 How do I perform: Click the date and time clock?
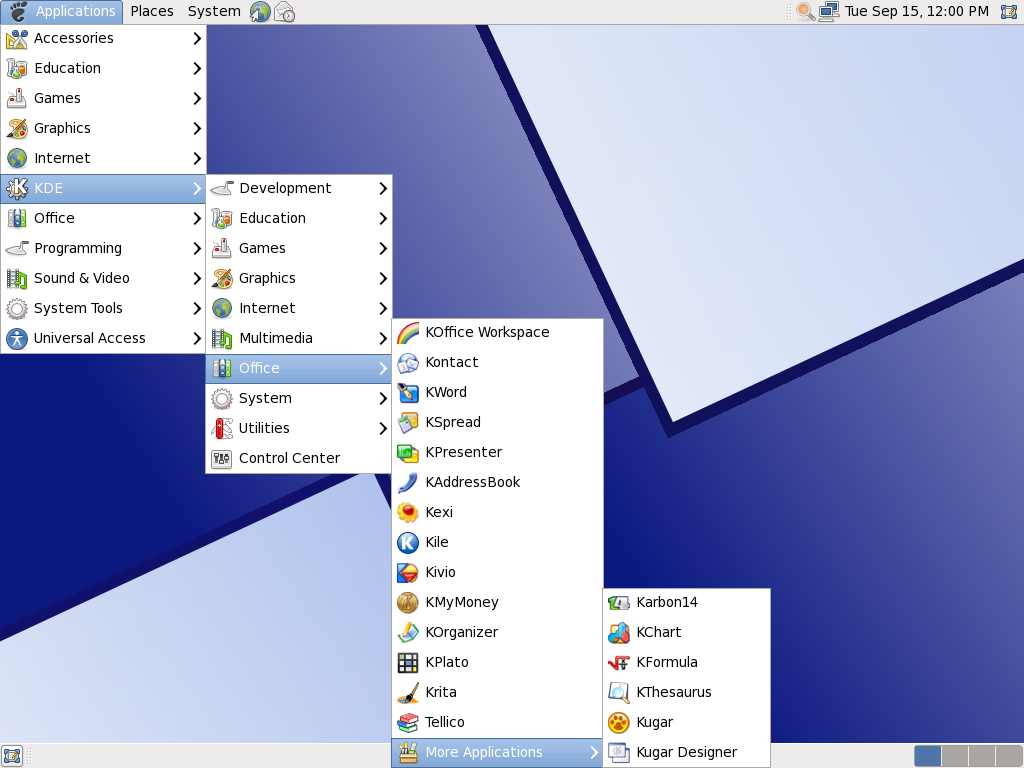917,12
